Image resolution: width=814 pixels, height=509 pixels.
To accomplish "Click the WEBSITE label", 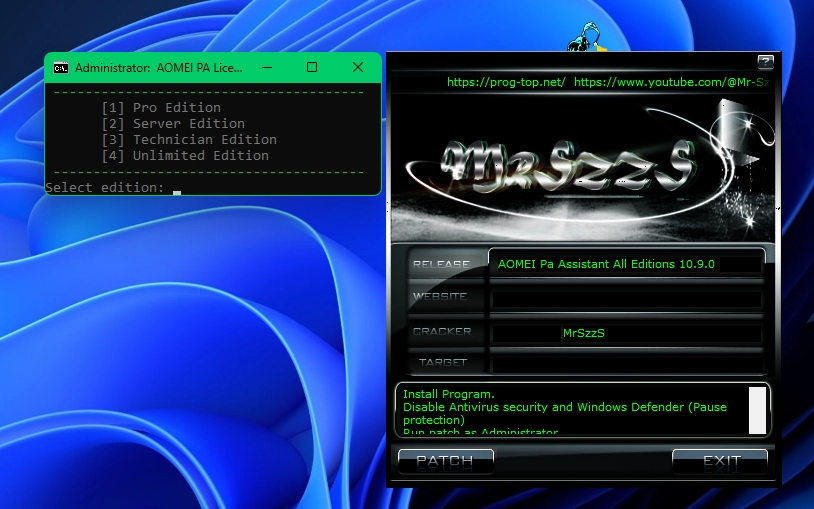I will coord(440,297).
